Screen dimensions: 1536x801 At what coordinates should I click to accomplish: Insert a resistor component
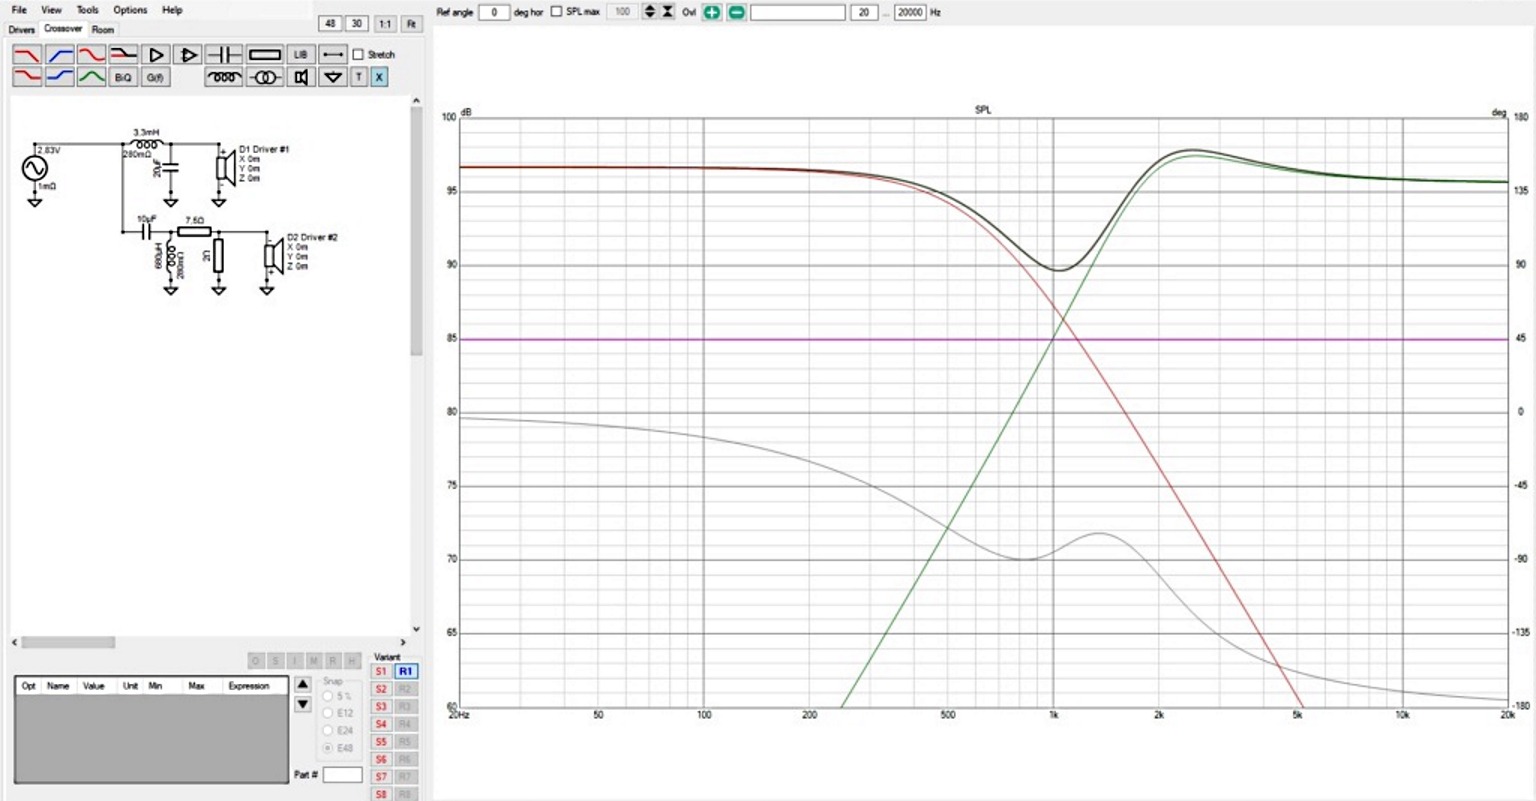click(265, 54)
